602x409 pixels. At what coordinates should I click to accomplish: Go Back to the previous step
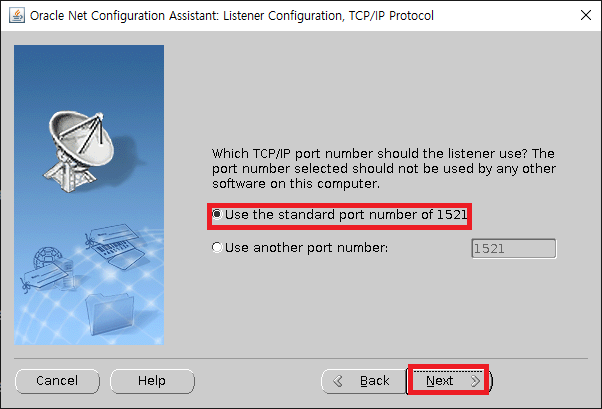pyautogui.click(x=363, y=381)
